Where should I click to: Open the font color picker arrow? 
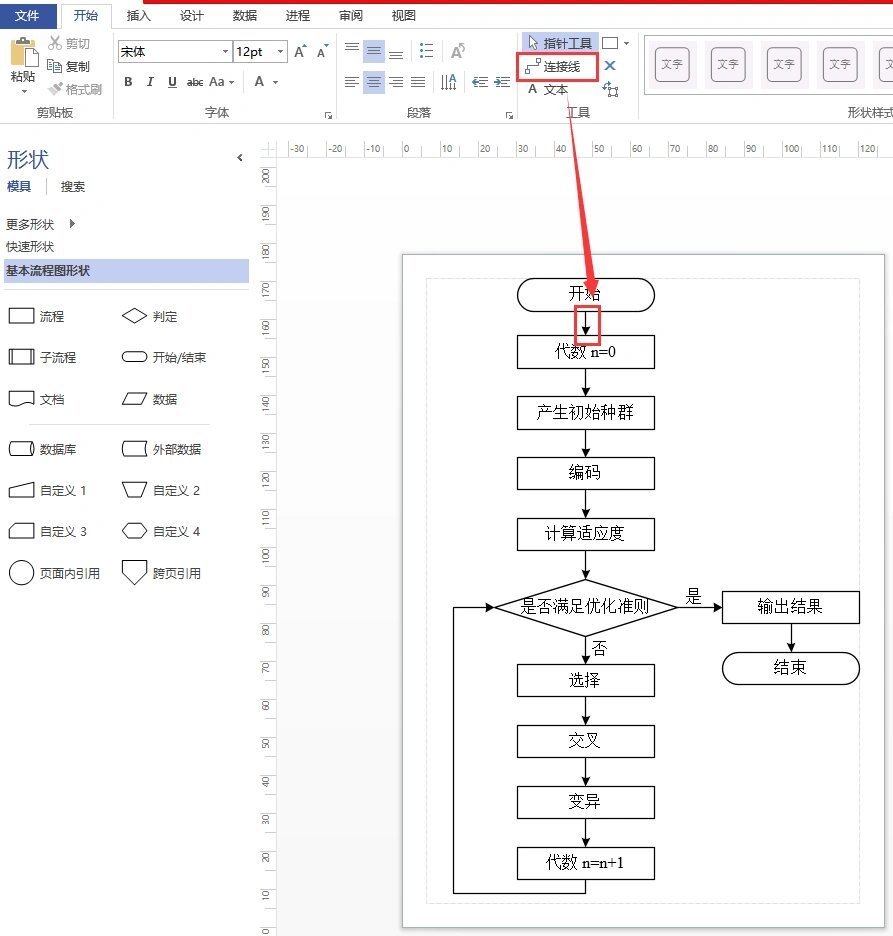tap(275, 82)
